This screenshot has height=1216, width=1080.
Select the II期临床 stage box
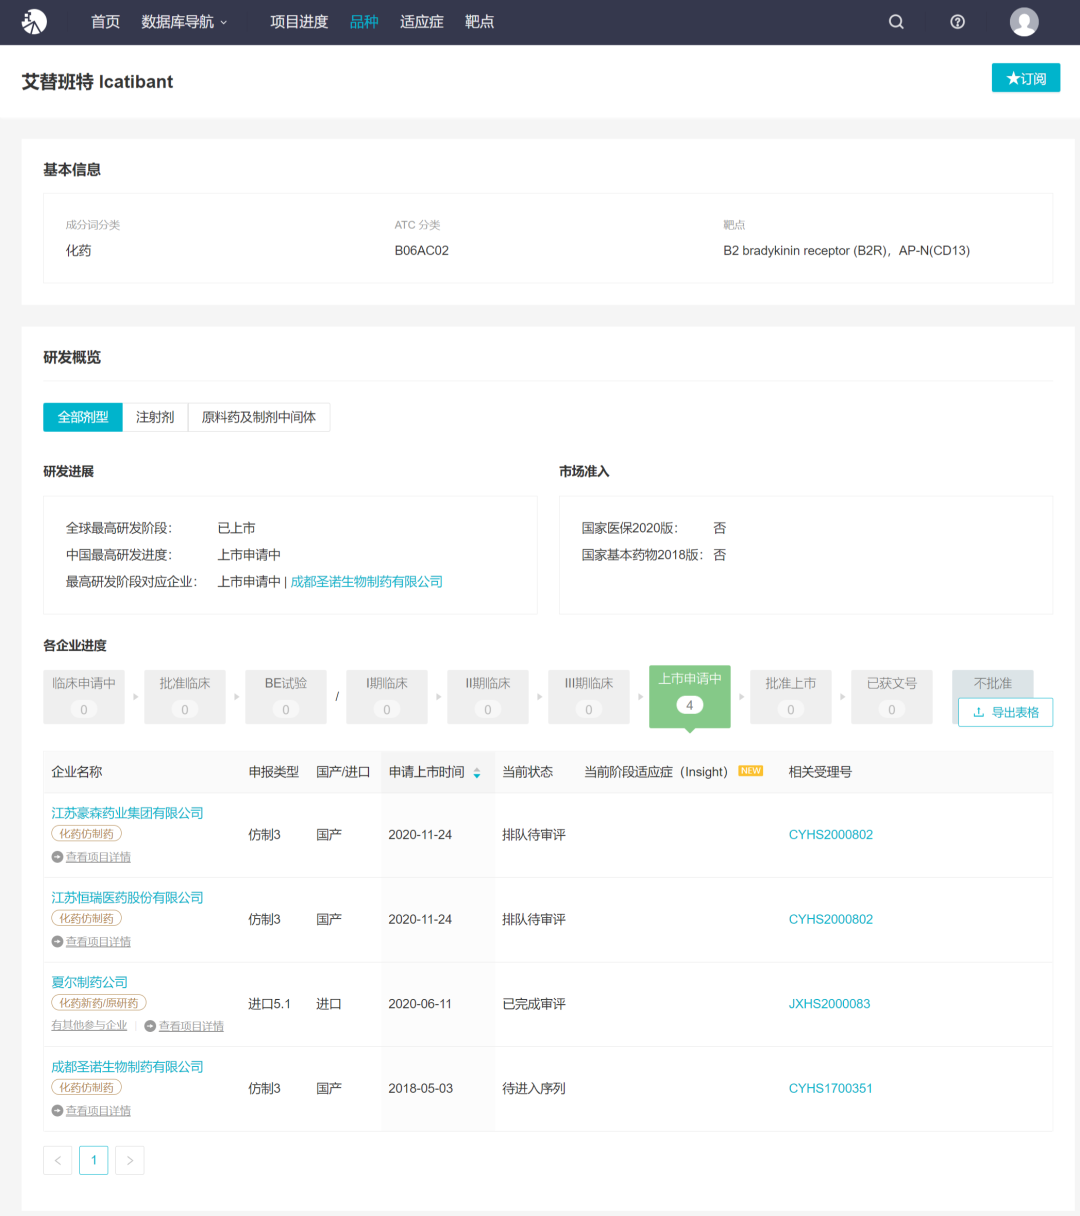[x=488, y=696]
